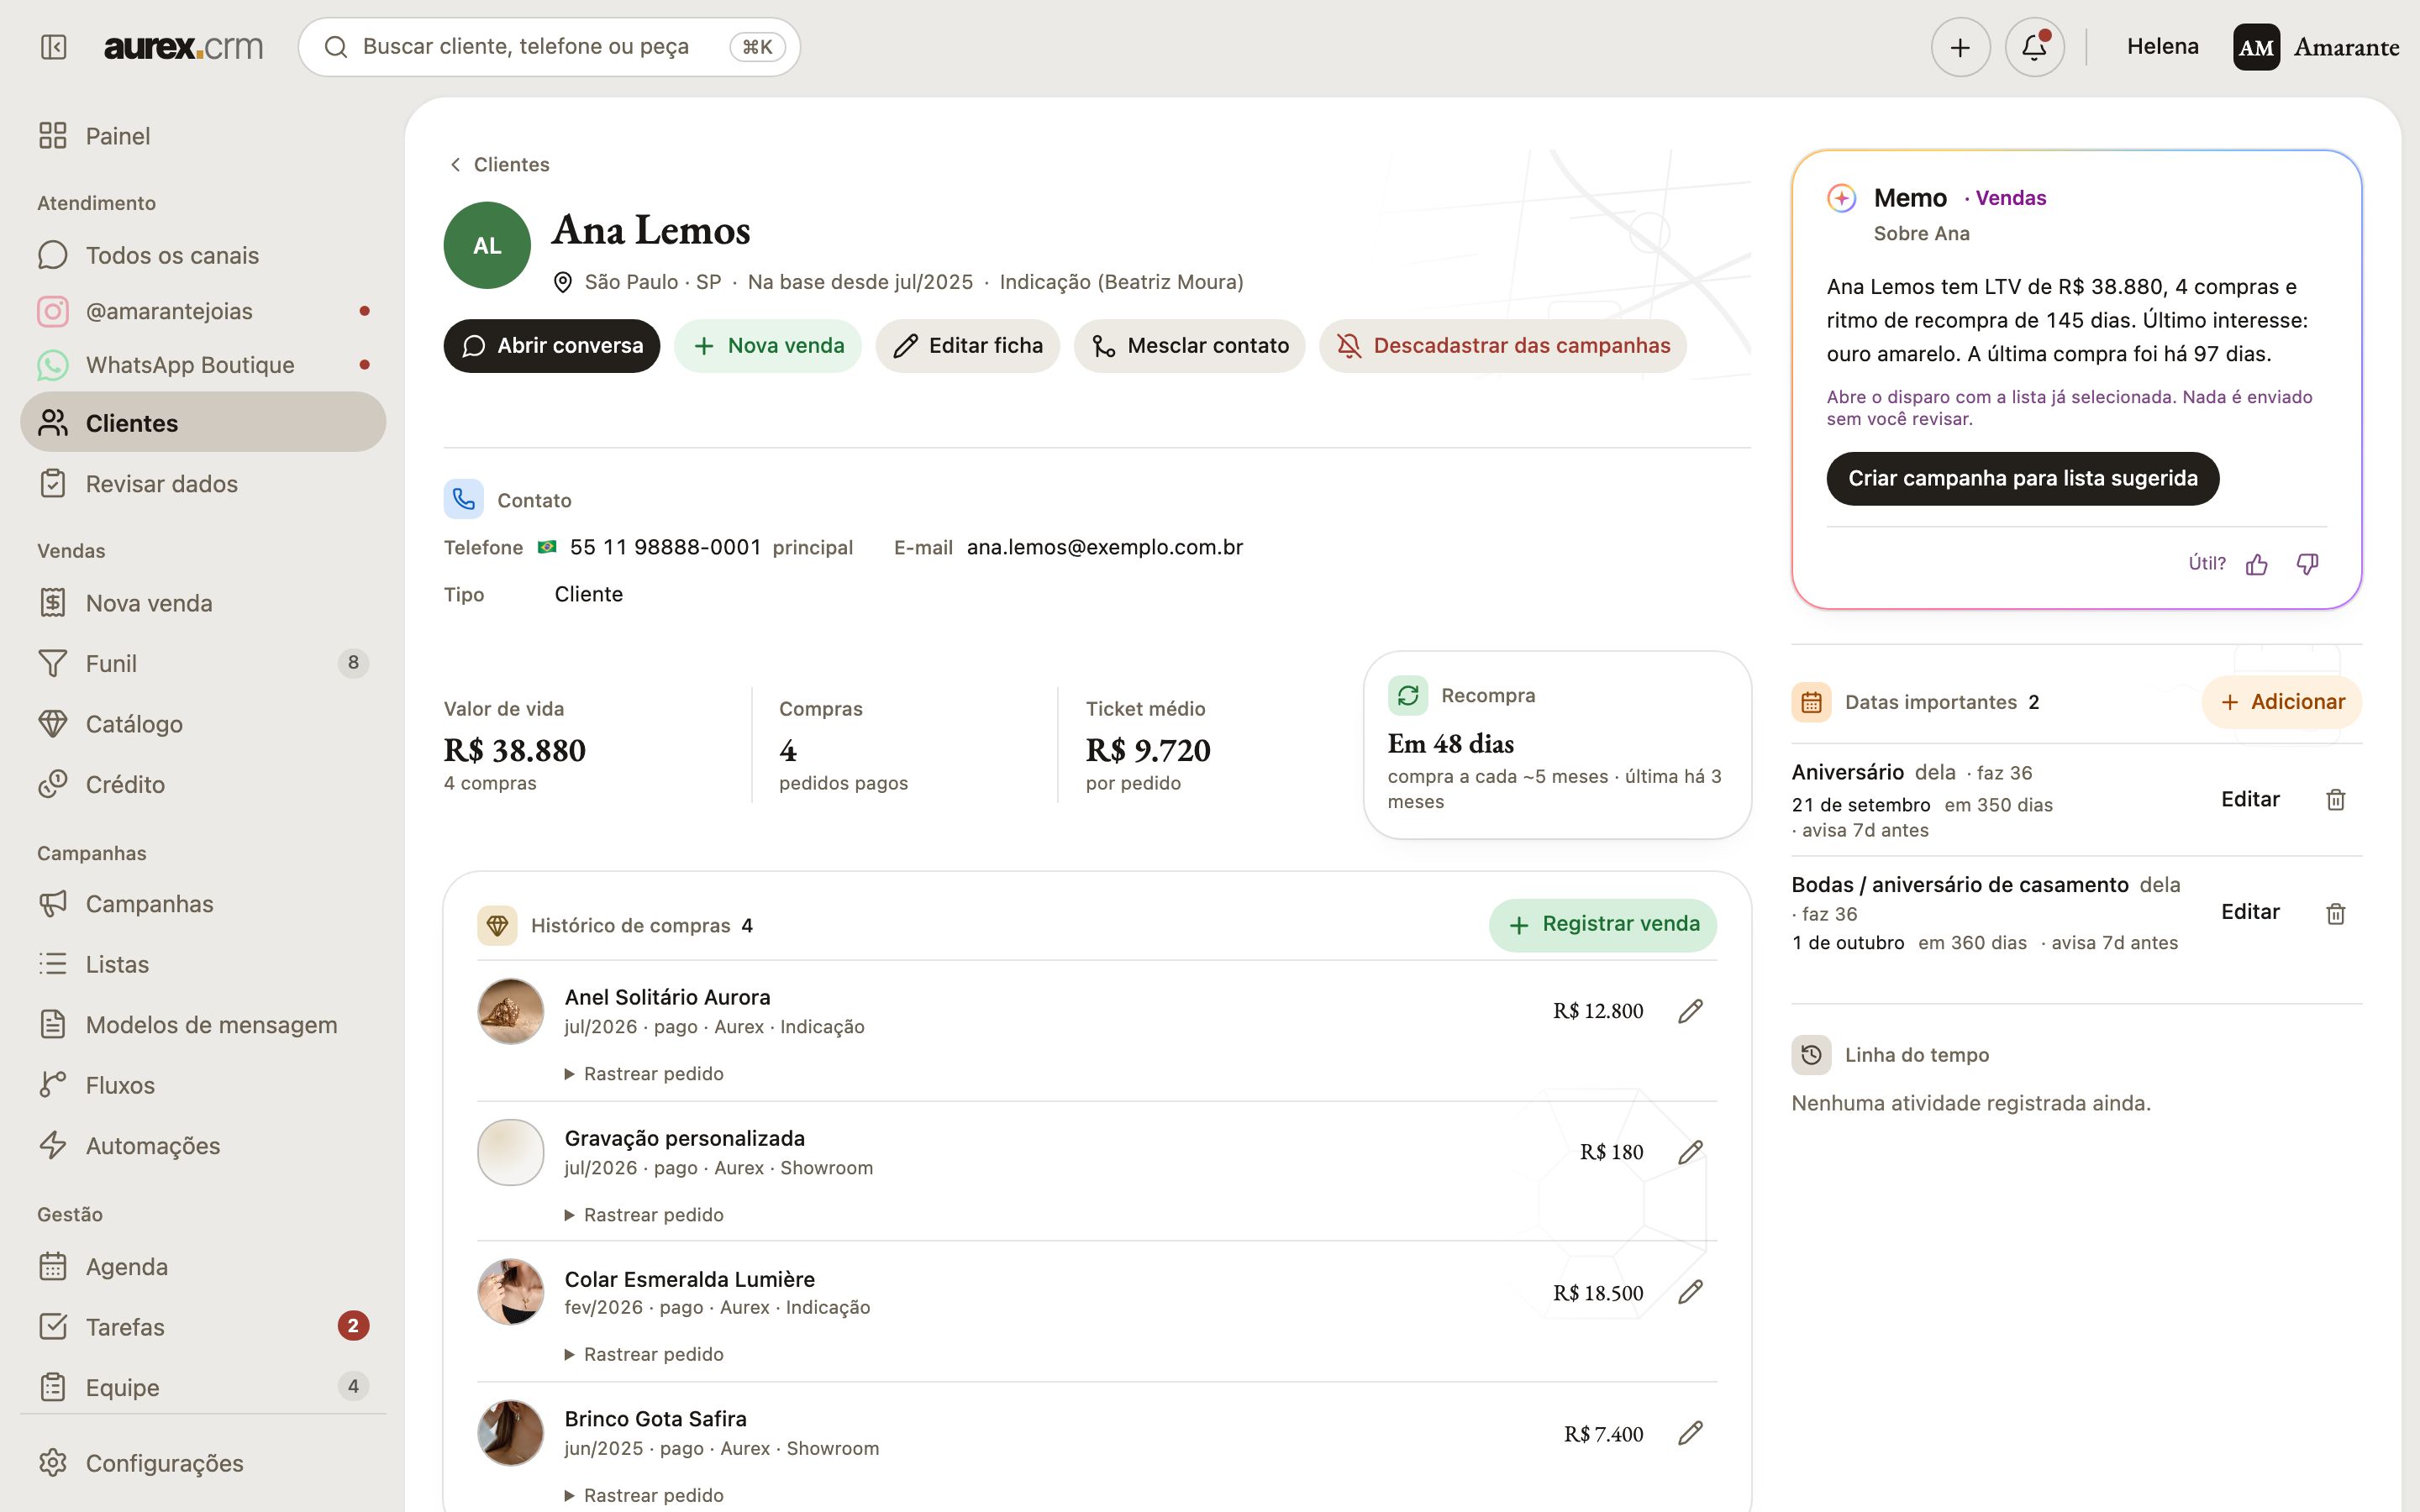The image size is (2420, 1512).
Task: Click Editar ficha button
Action: pyautogui.click(x=967, y=346)
